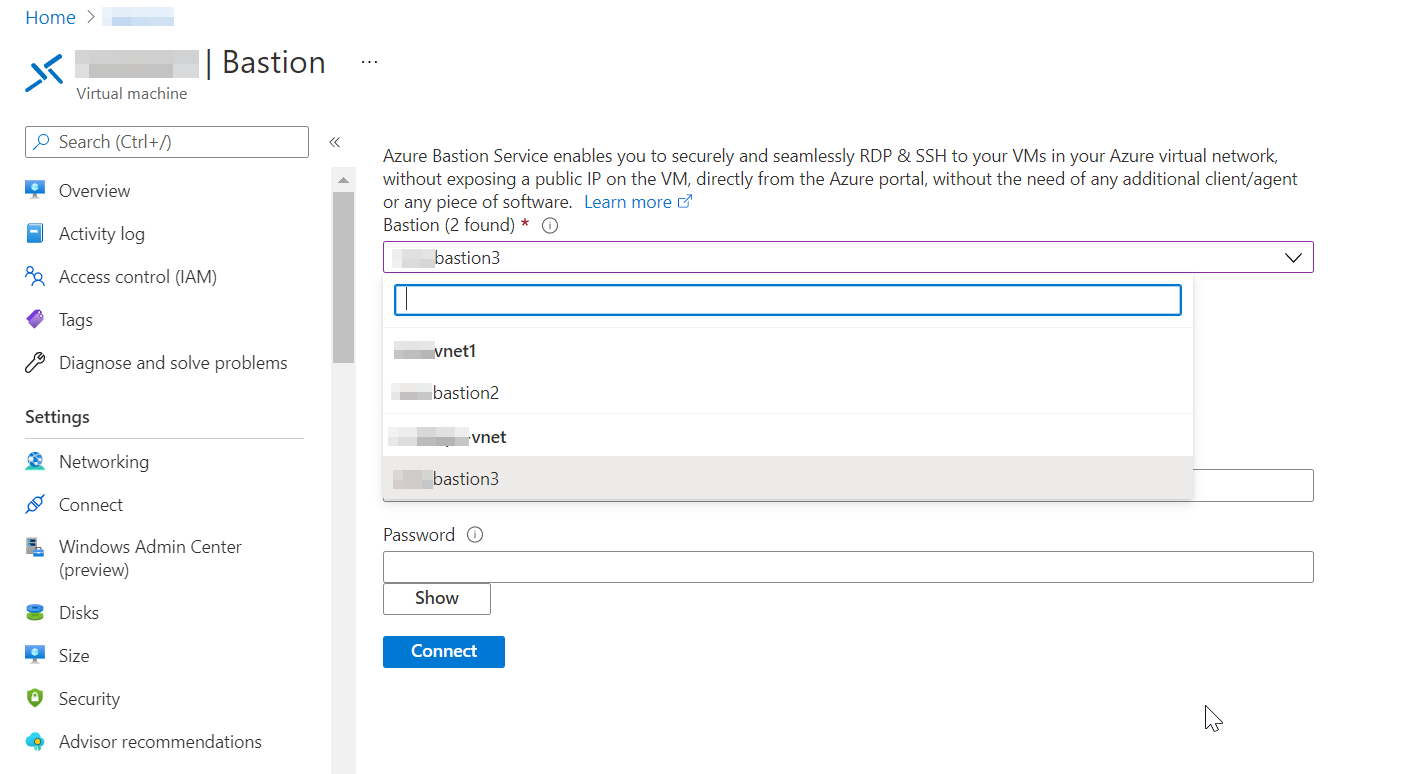Click the blue Connect button
This screenshot has height=774, width=1413.
click(444, 651)
